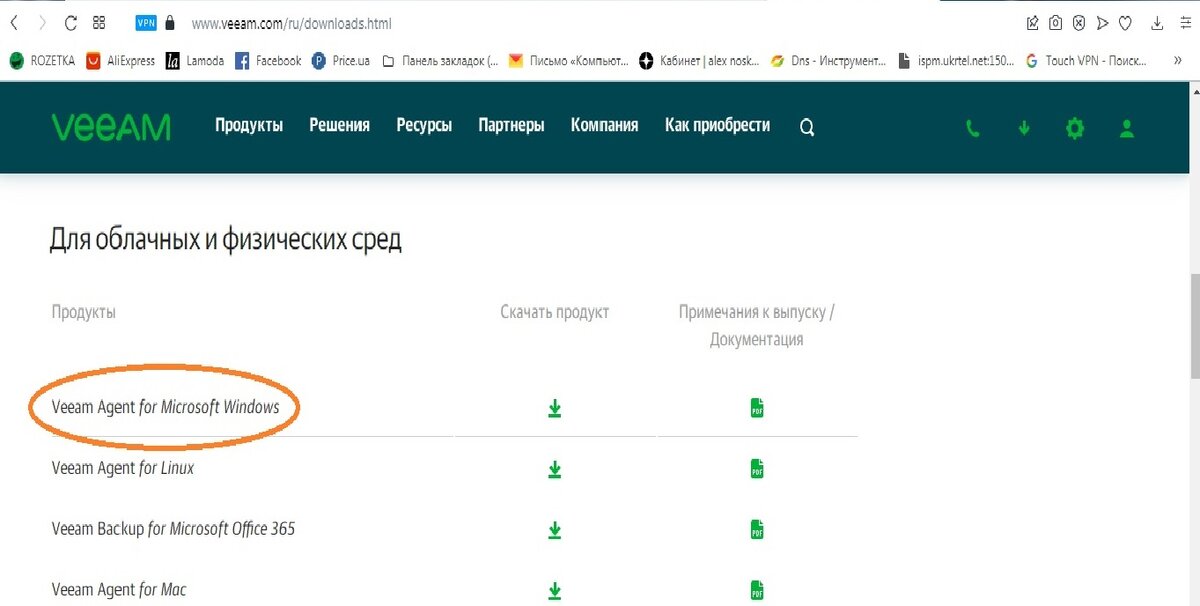Screen dimensions: 1200x606
Task: Open the edit/share page icon in address bar
Action: point(1033,22)
